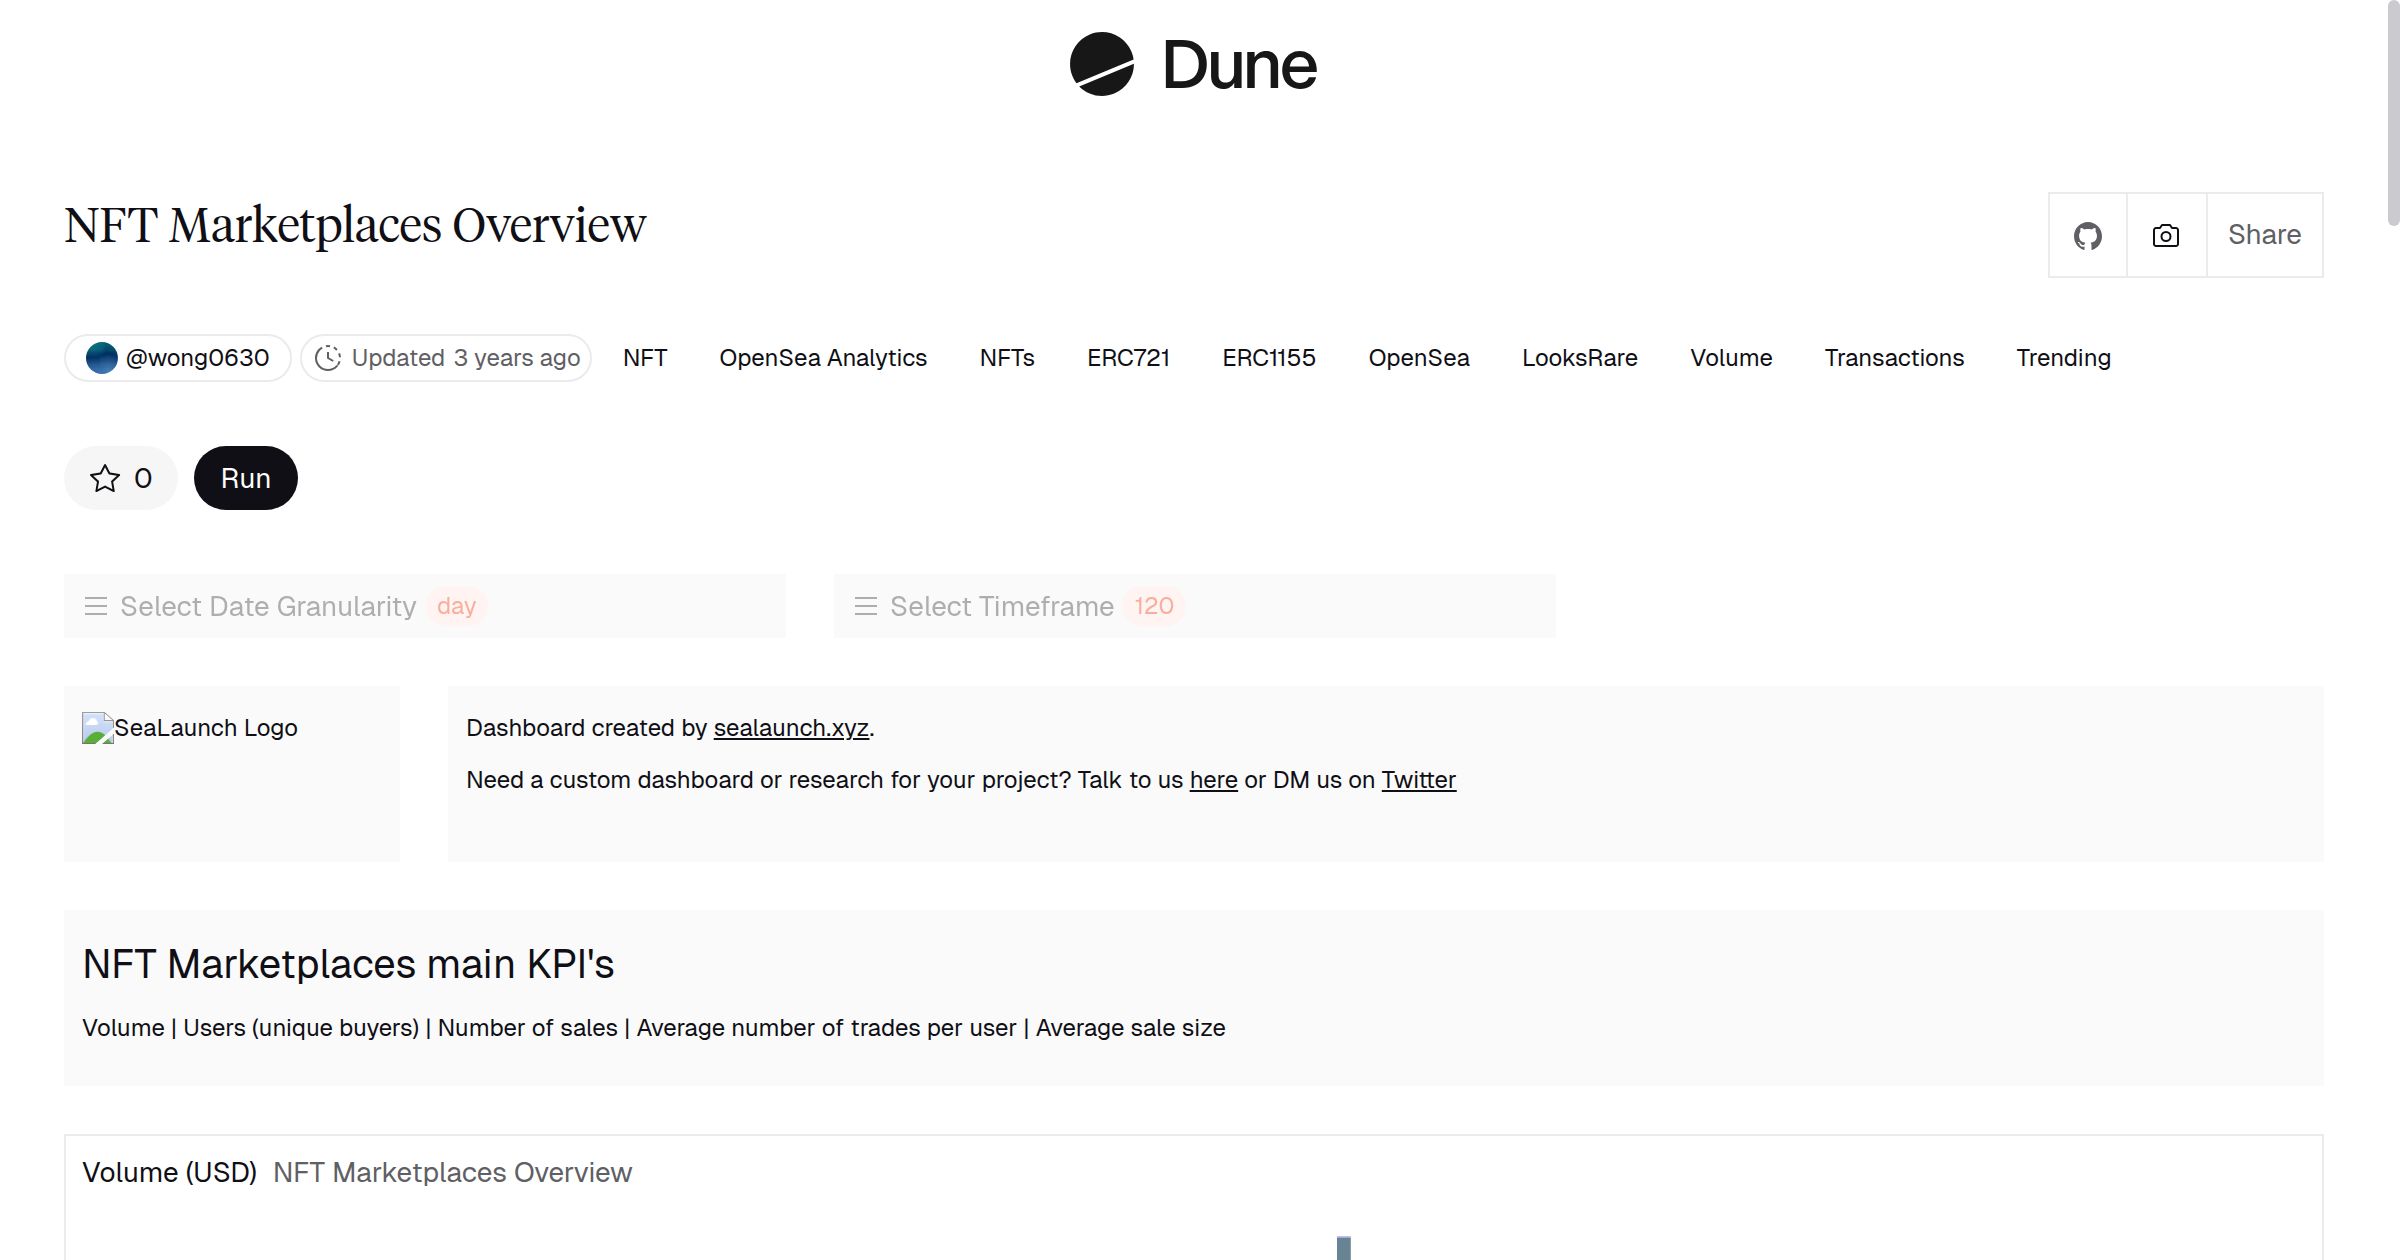Follow the Twitter link
Image resolution: width=2400 pixels, height=1260 pixels.
(x=1418, y=780)
